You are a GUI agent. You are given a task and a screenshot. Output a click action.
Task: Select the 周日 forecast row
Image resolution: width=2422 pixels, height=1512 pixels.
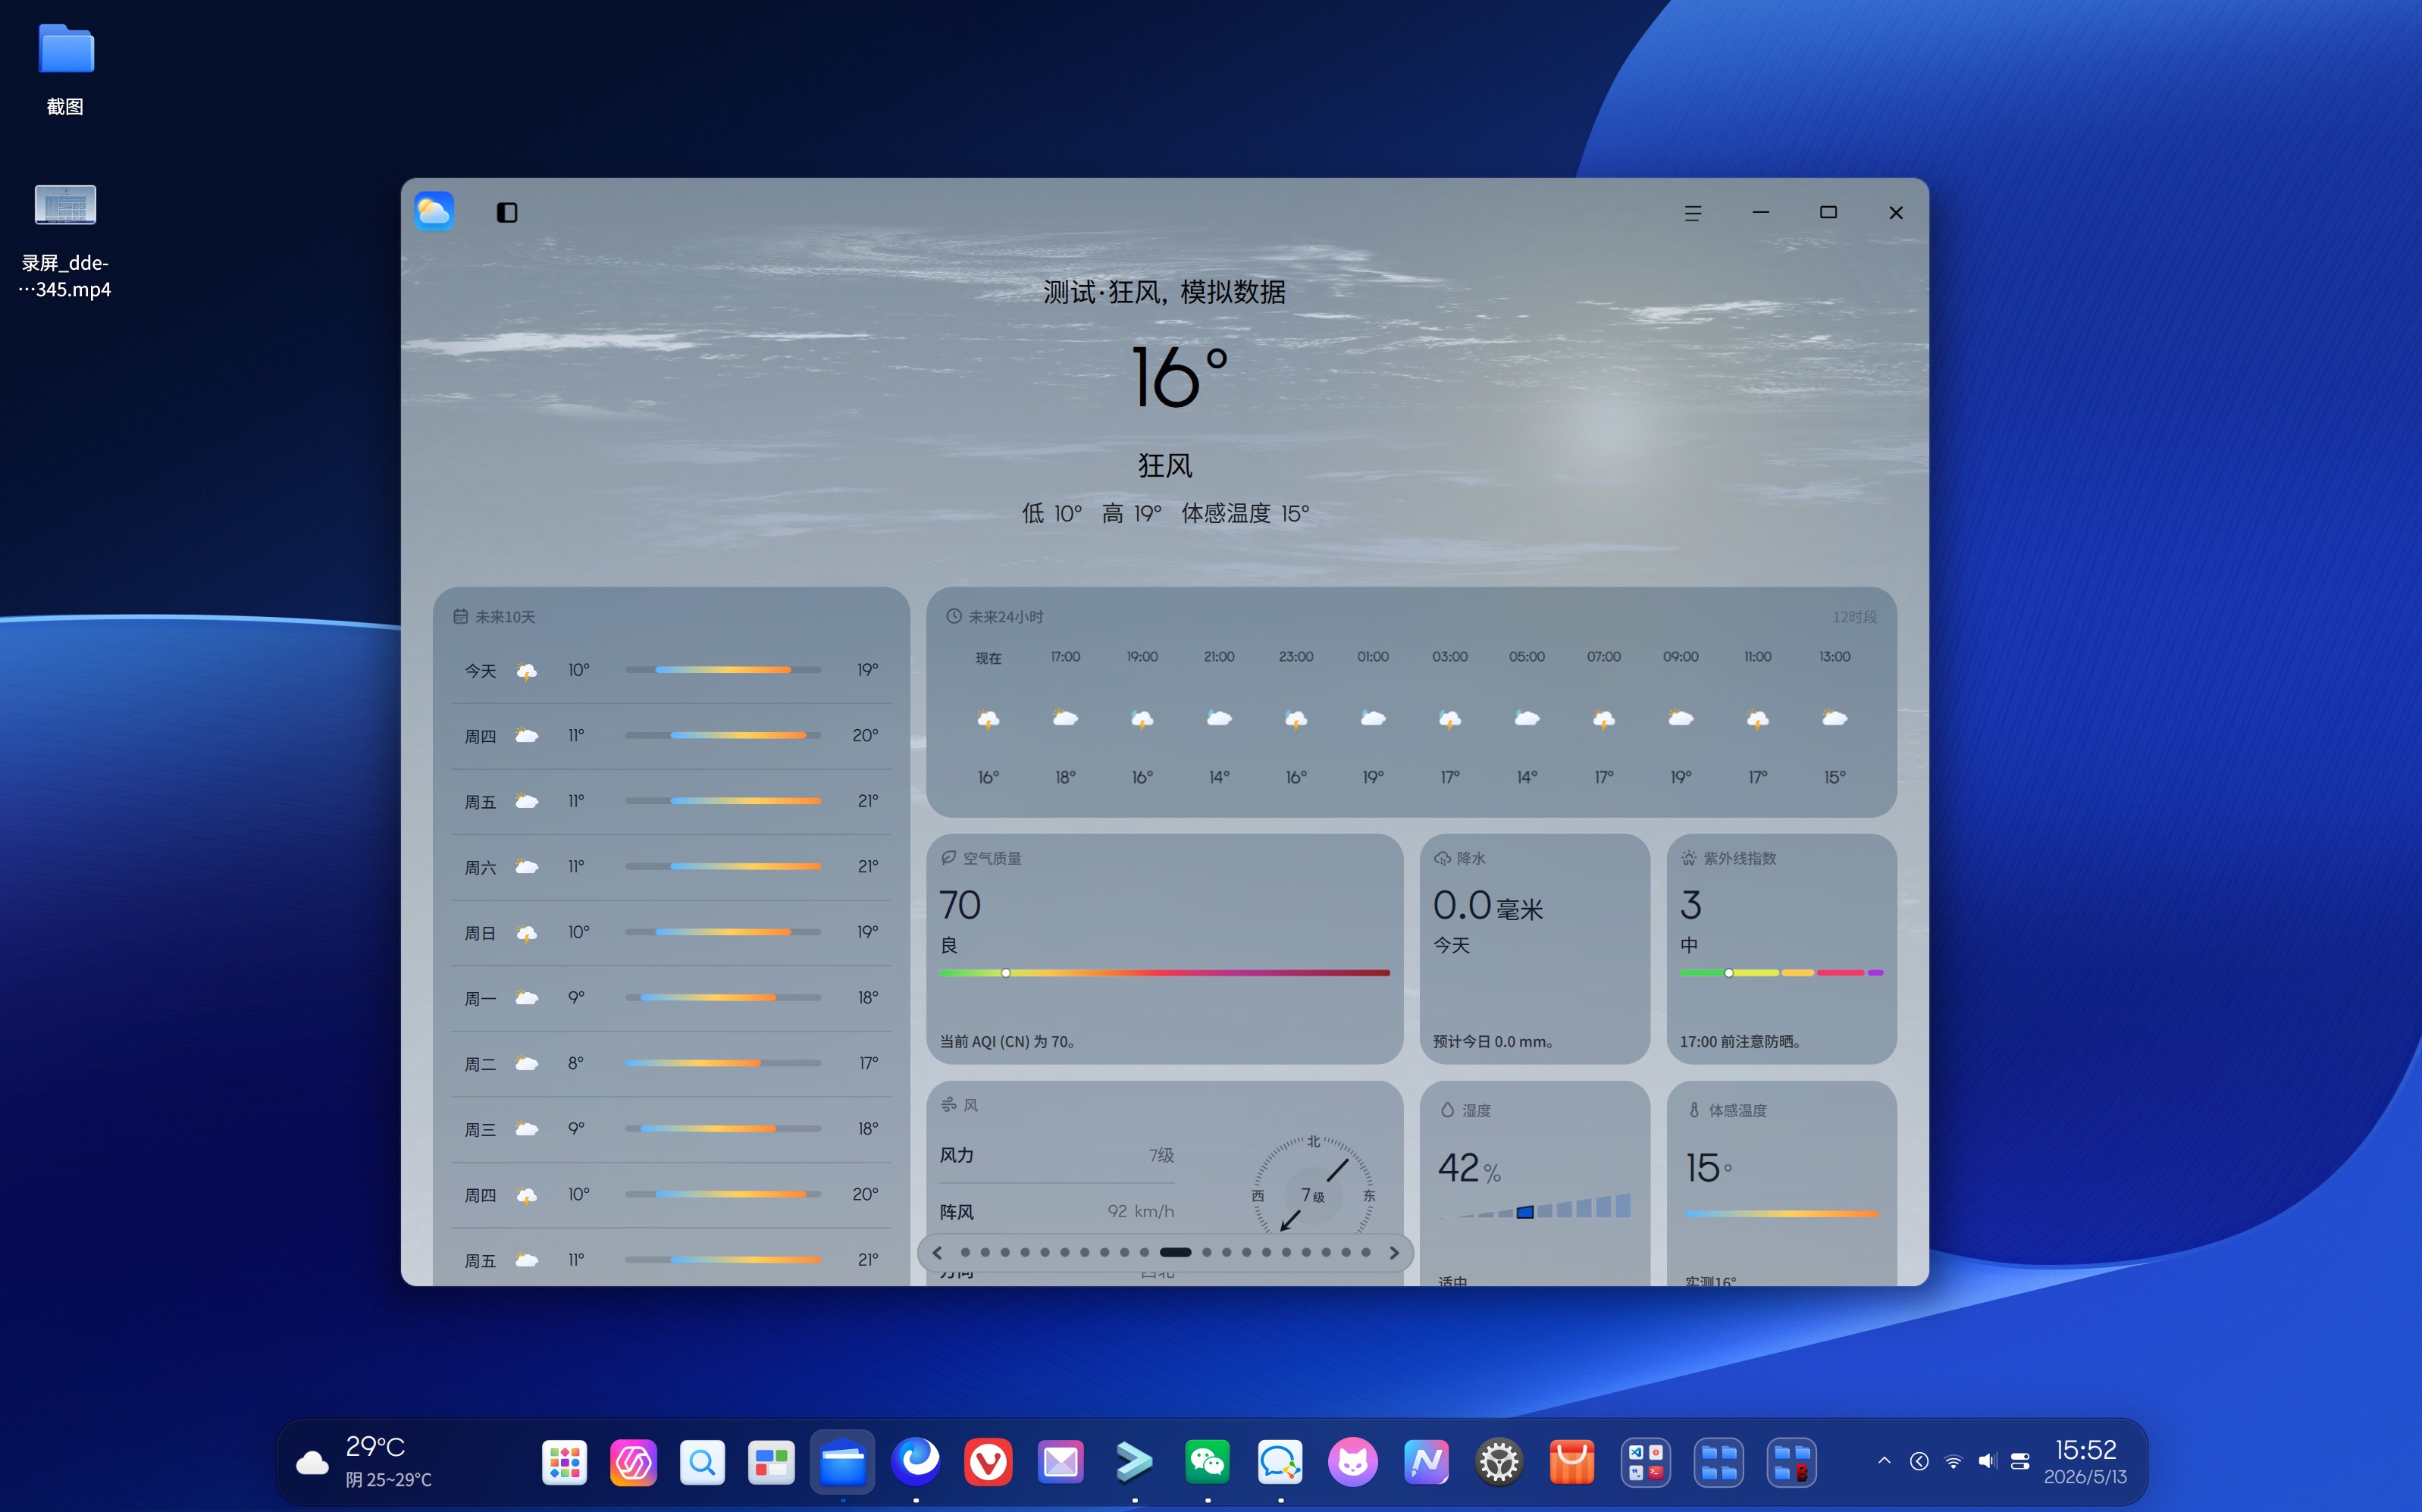(671, 932)
